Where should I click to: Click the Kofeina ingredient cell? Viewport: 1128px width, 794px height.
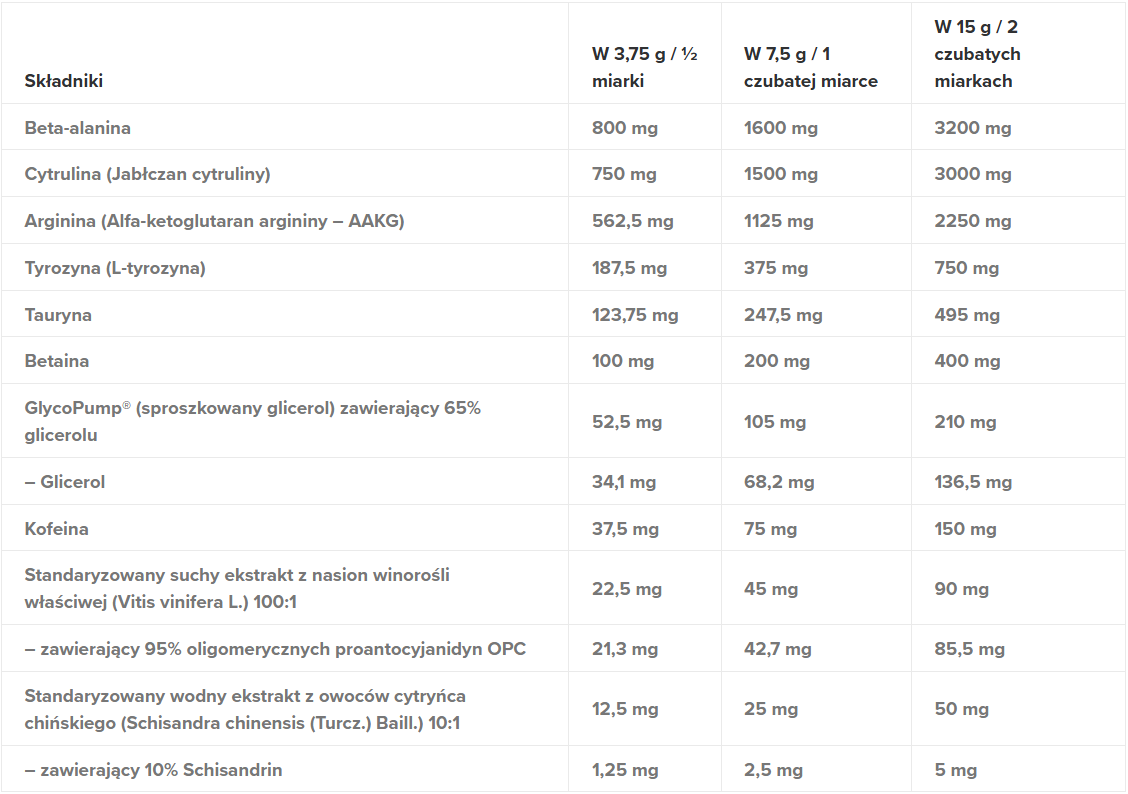57,529
